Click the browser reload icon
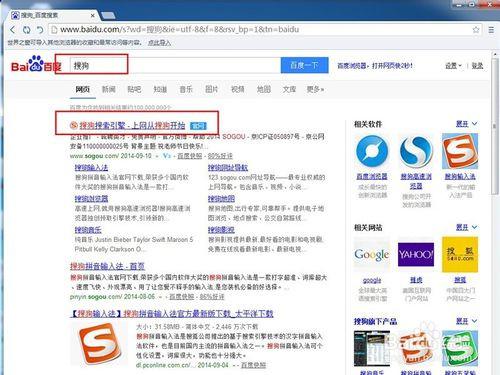The image size is (500, 375). click(26, 30)
